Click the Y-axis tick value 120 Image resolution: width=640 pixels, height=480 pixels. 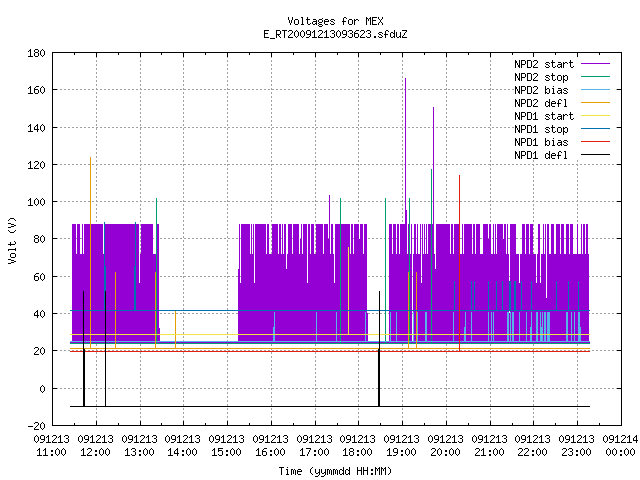point(36,165)
